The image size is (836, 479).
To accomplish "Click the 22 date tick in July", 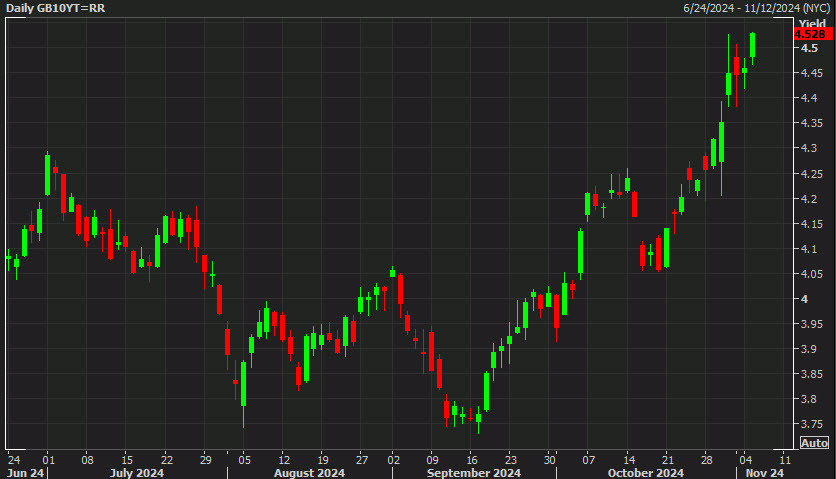I will pyautogui.click(x=167, y=460).
